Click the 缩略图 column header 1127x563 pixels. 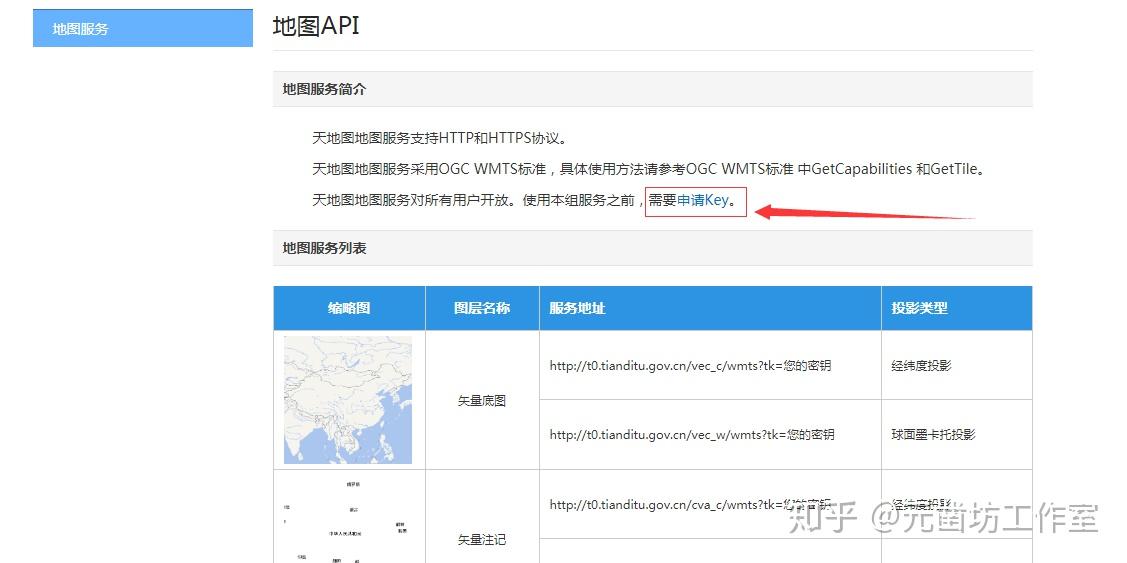coord(349,308)
